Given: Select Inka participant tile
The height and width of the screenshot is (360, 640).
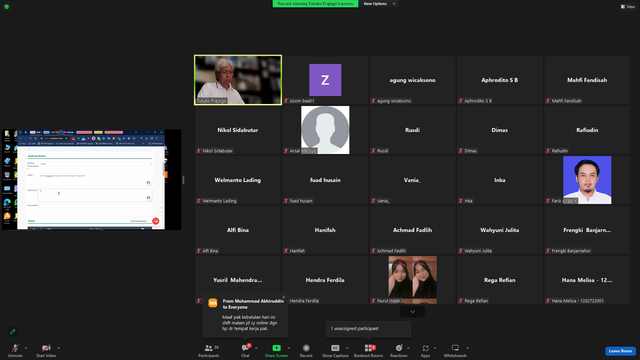Looking at the screenshot, I should (500, 180).
